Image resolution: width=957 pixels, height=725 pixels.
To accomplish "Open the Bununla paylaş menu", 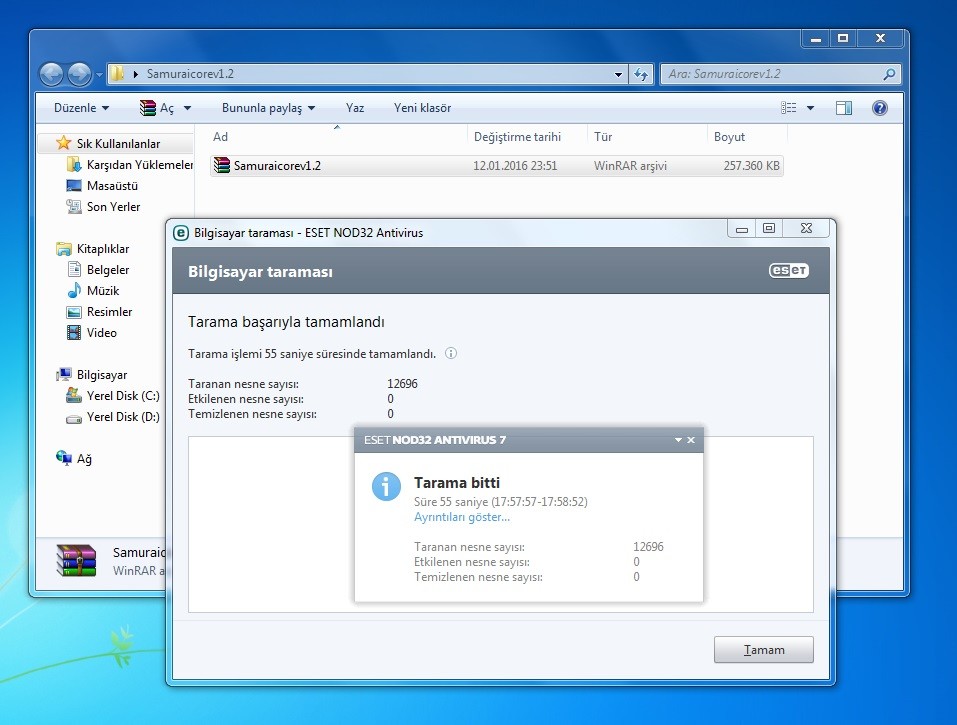I will (268, 108).
